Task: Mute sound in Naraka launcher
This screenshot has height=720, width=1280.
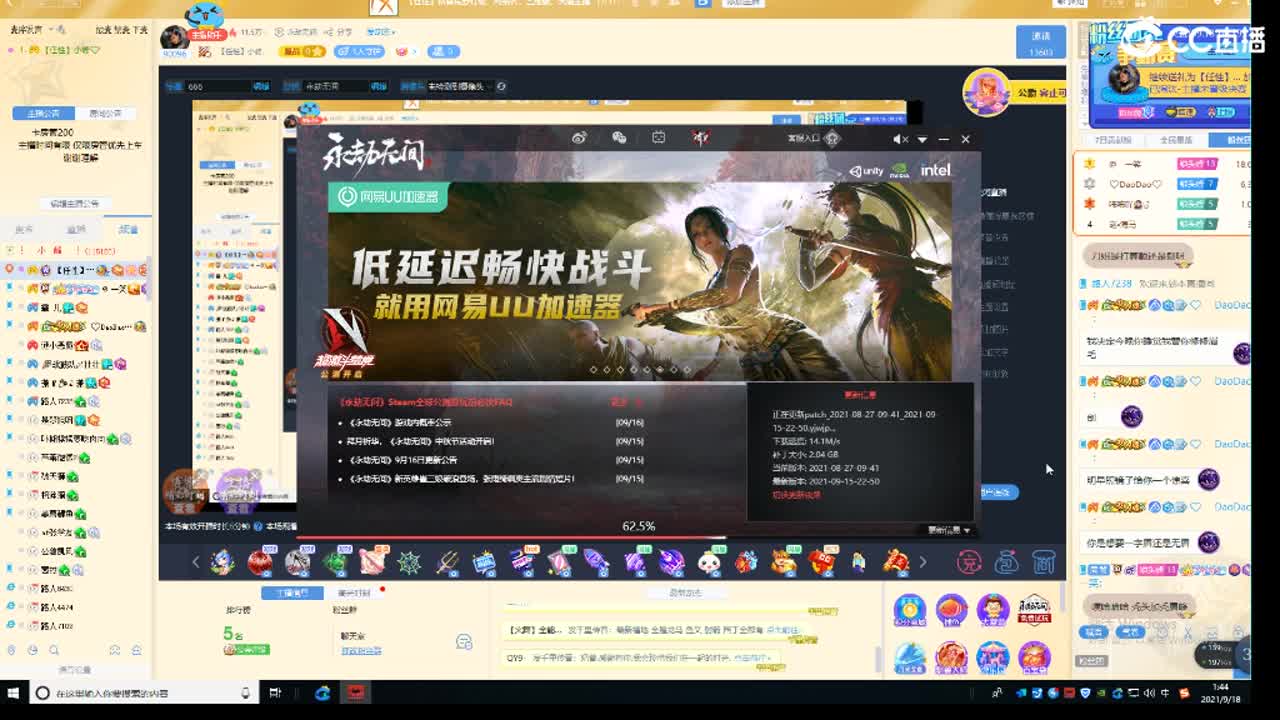Action: click(900, 139)
